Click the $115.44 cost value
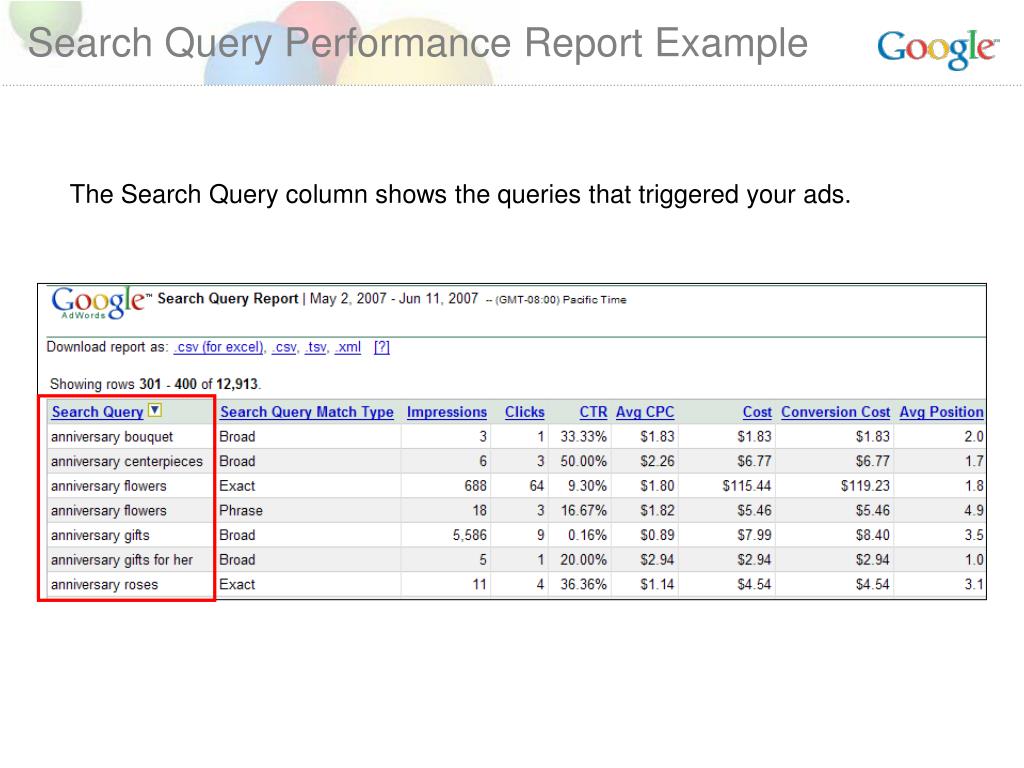 pyautogui.click(x=747, y=487)
